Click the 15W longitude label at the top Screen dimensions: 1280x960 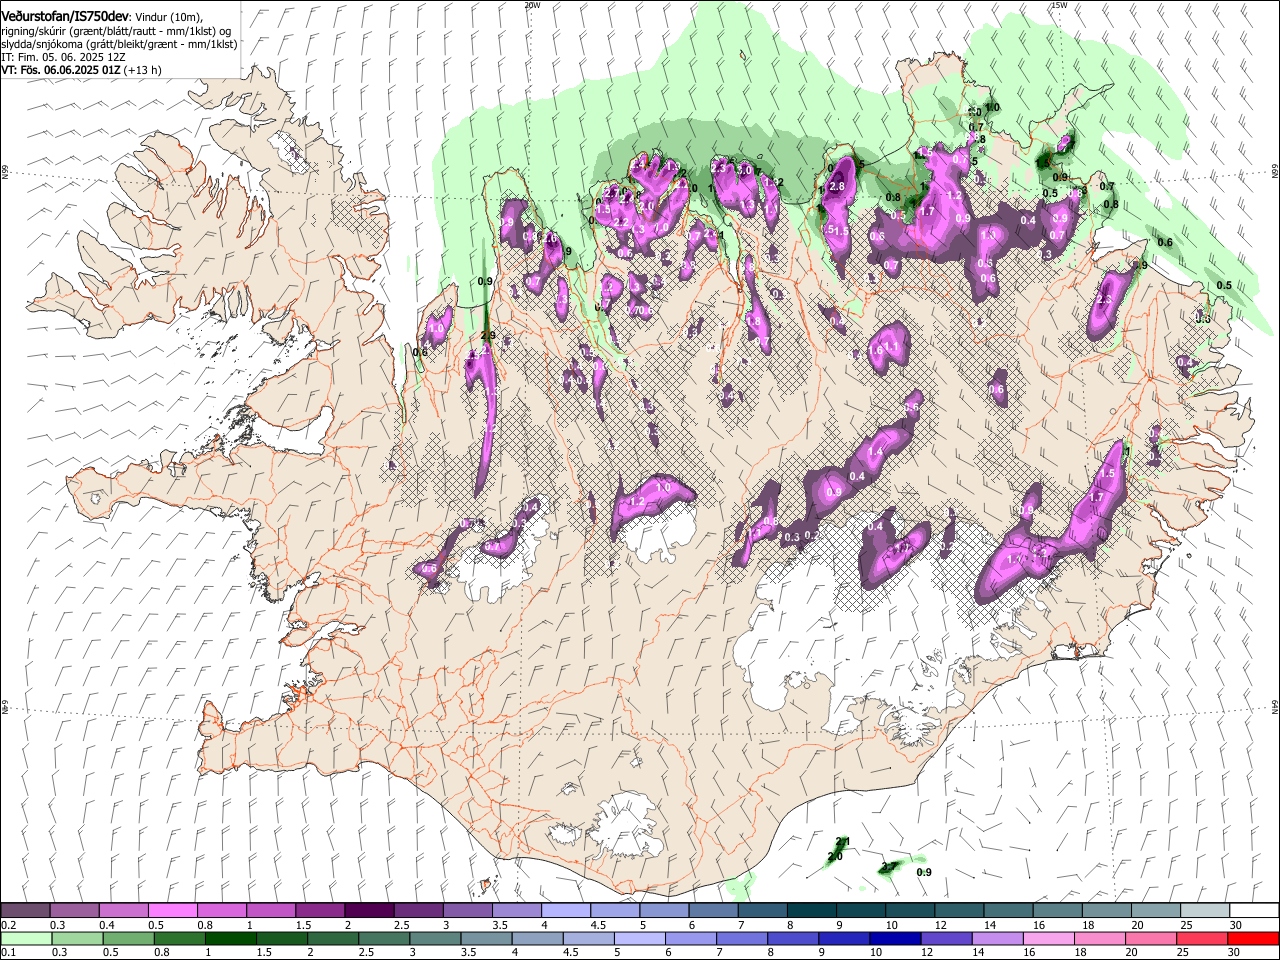[x=1059, y=5]
